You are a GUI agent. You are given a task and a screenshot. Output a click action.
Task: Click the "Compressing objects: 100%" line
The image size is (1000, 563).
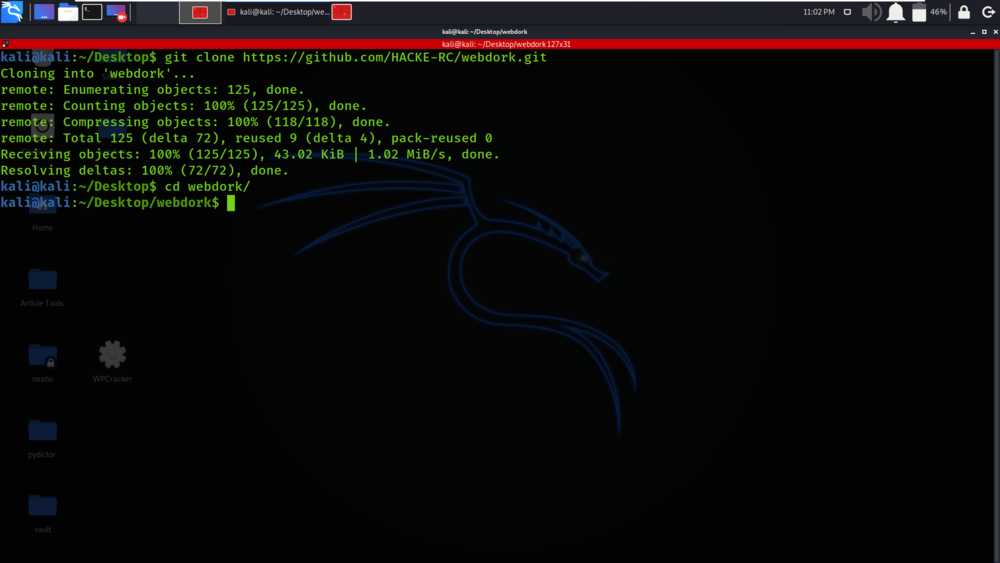tap(195, 122)
